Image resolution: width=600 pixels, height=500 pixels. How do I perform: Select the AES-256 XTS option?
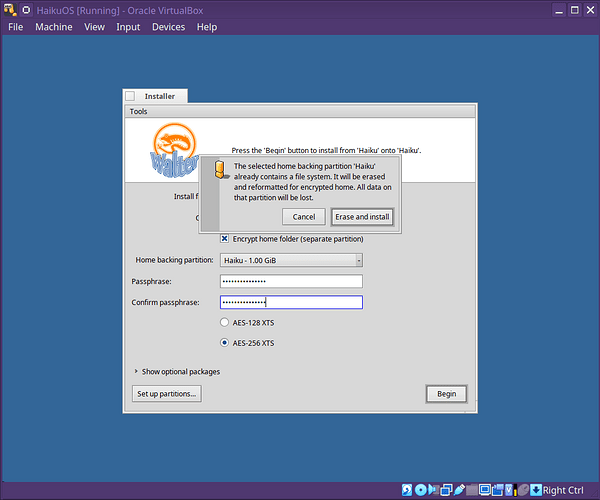coord(225,342)
